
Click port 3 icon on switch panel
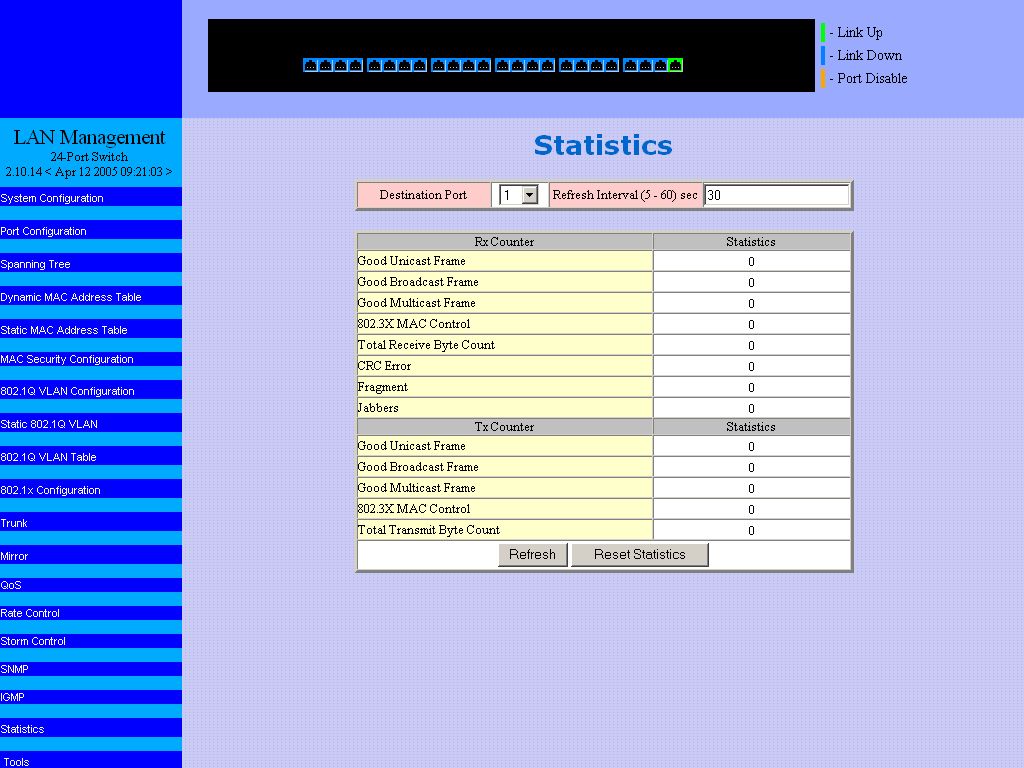coord(340,65)
